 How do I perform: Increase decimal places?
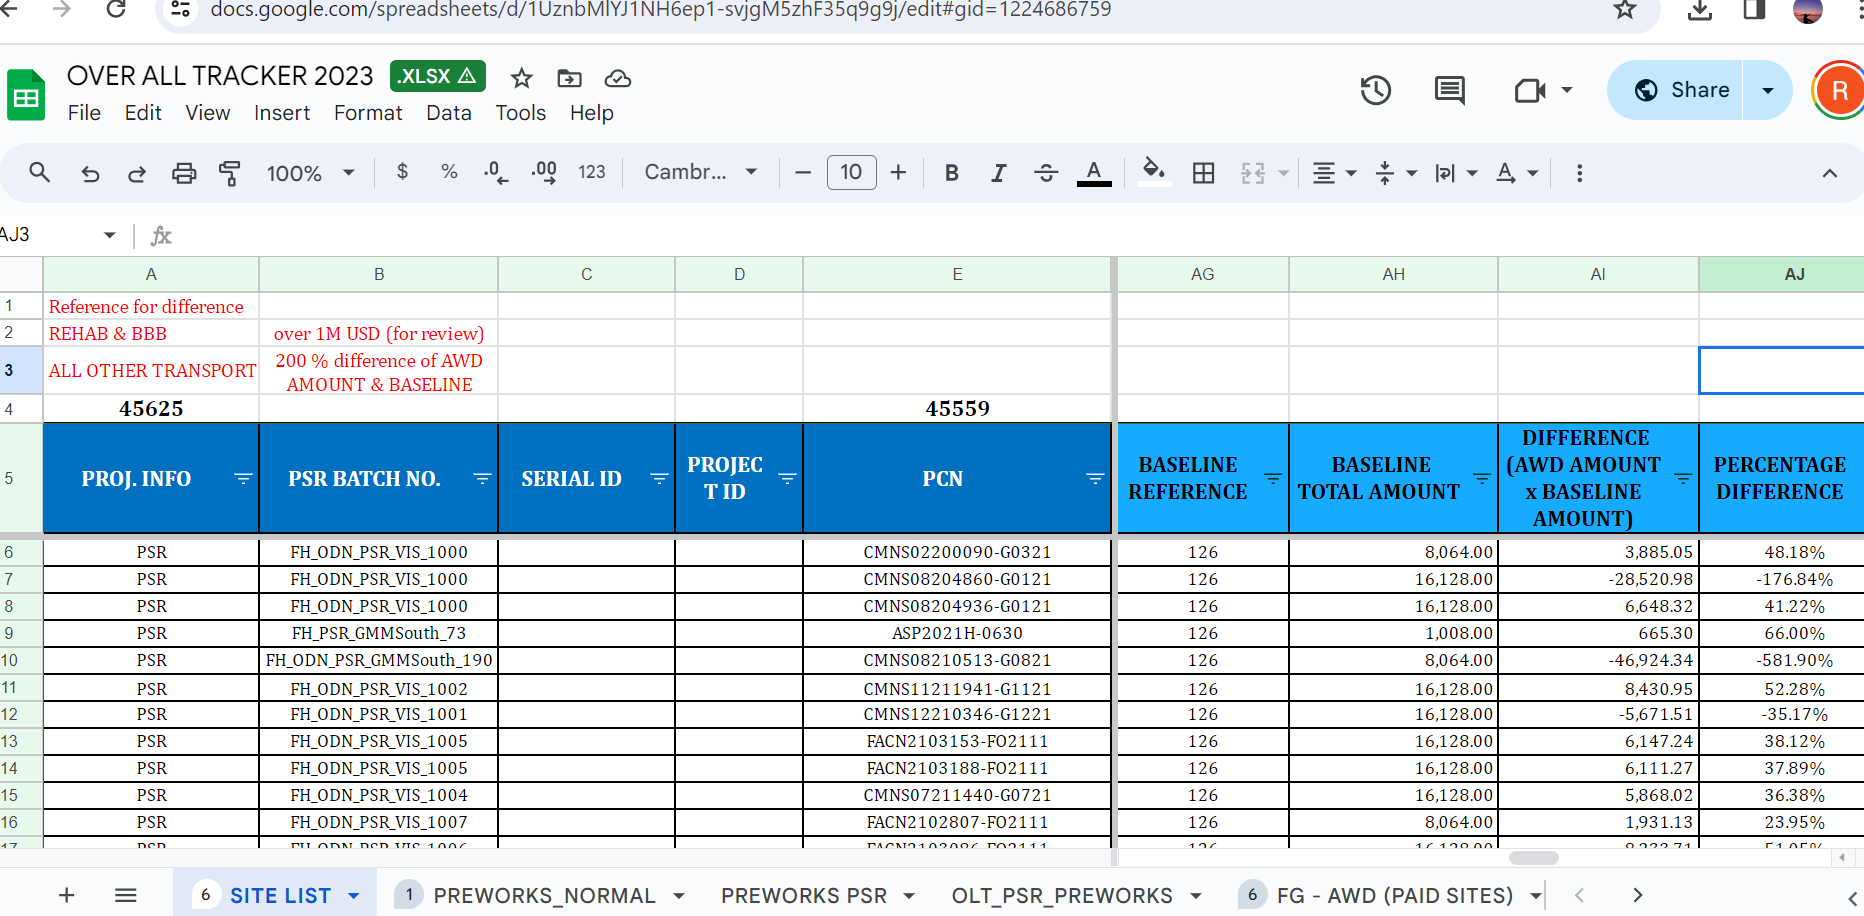coord(544,172)
